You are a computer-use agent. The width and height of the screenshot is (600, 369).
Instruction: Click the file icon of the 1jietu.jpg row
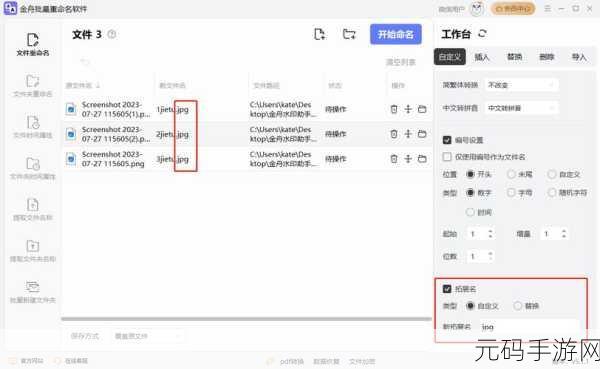pyautogui.click(x=71, y=109)
